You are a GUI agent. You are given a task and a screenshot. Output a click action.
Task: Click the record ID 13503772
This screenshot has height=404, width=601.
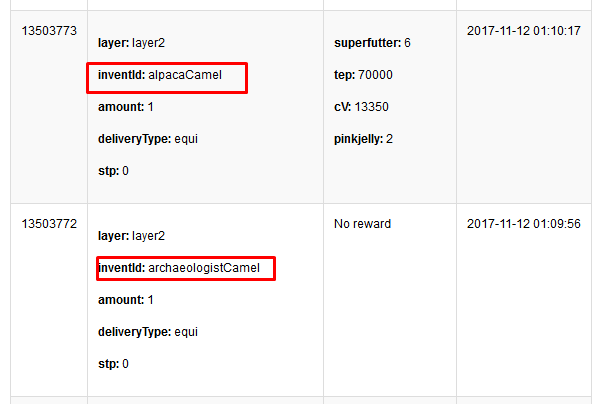click(x=49, y=224)
